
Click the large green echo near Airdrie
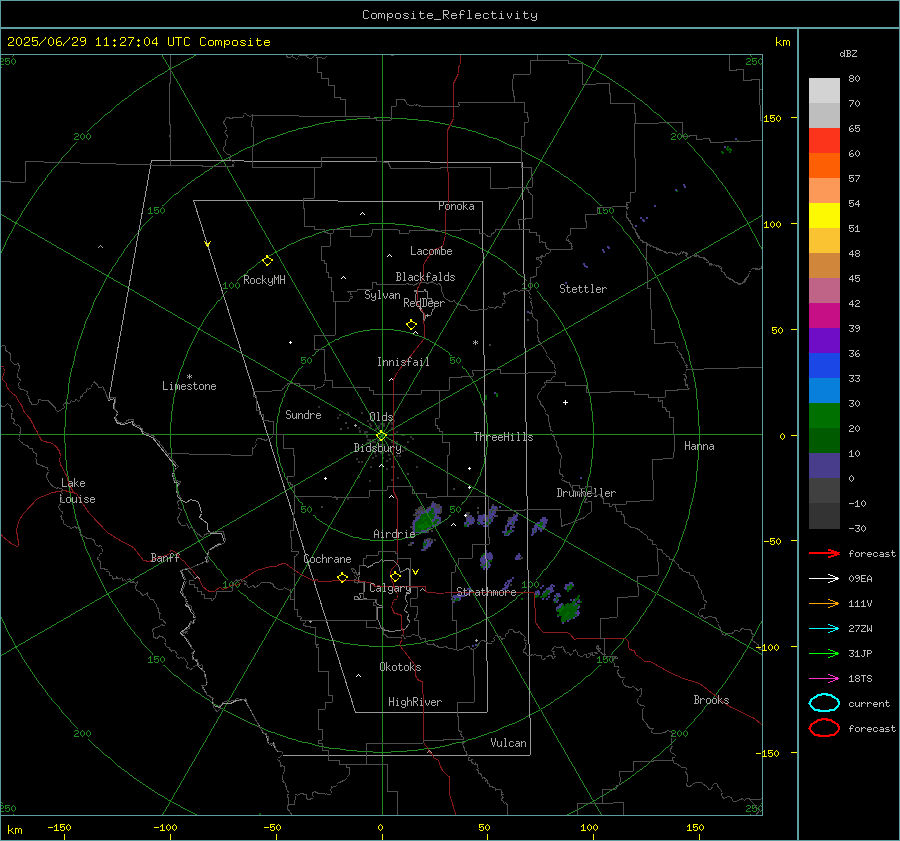[x=426, y=520]
